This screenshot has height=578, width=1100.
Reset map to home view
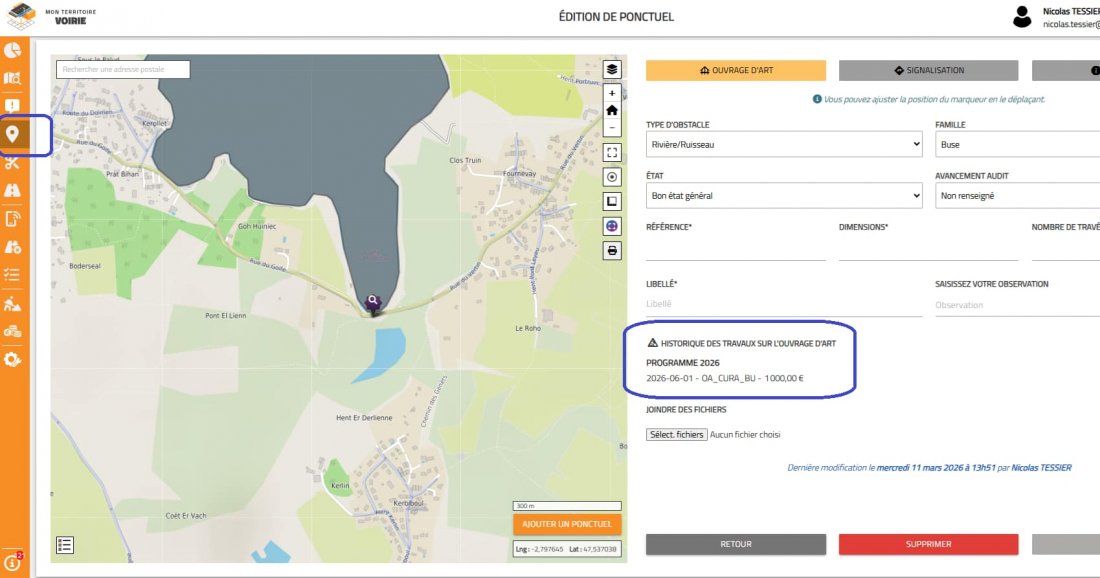point(612,110)
